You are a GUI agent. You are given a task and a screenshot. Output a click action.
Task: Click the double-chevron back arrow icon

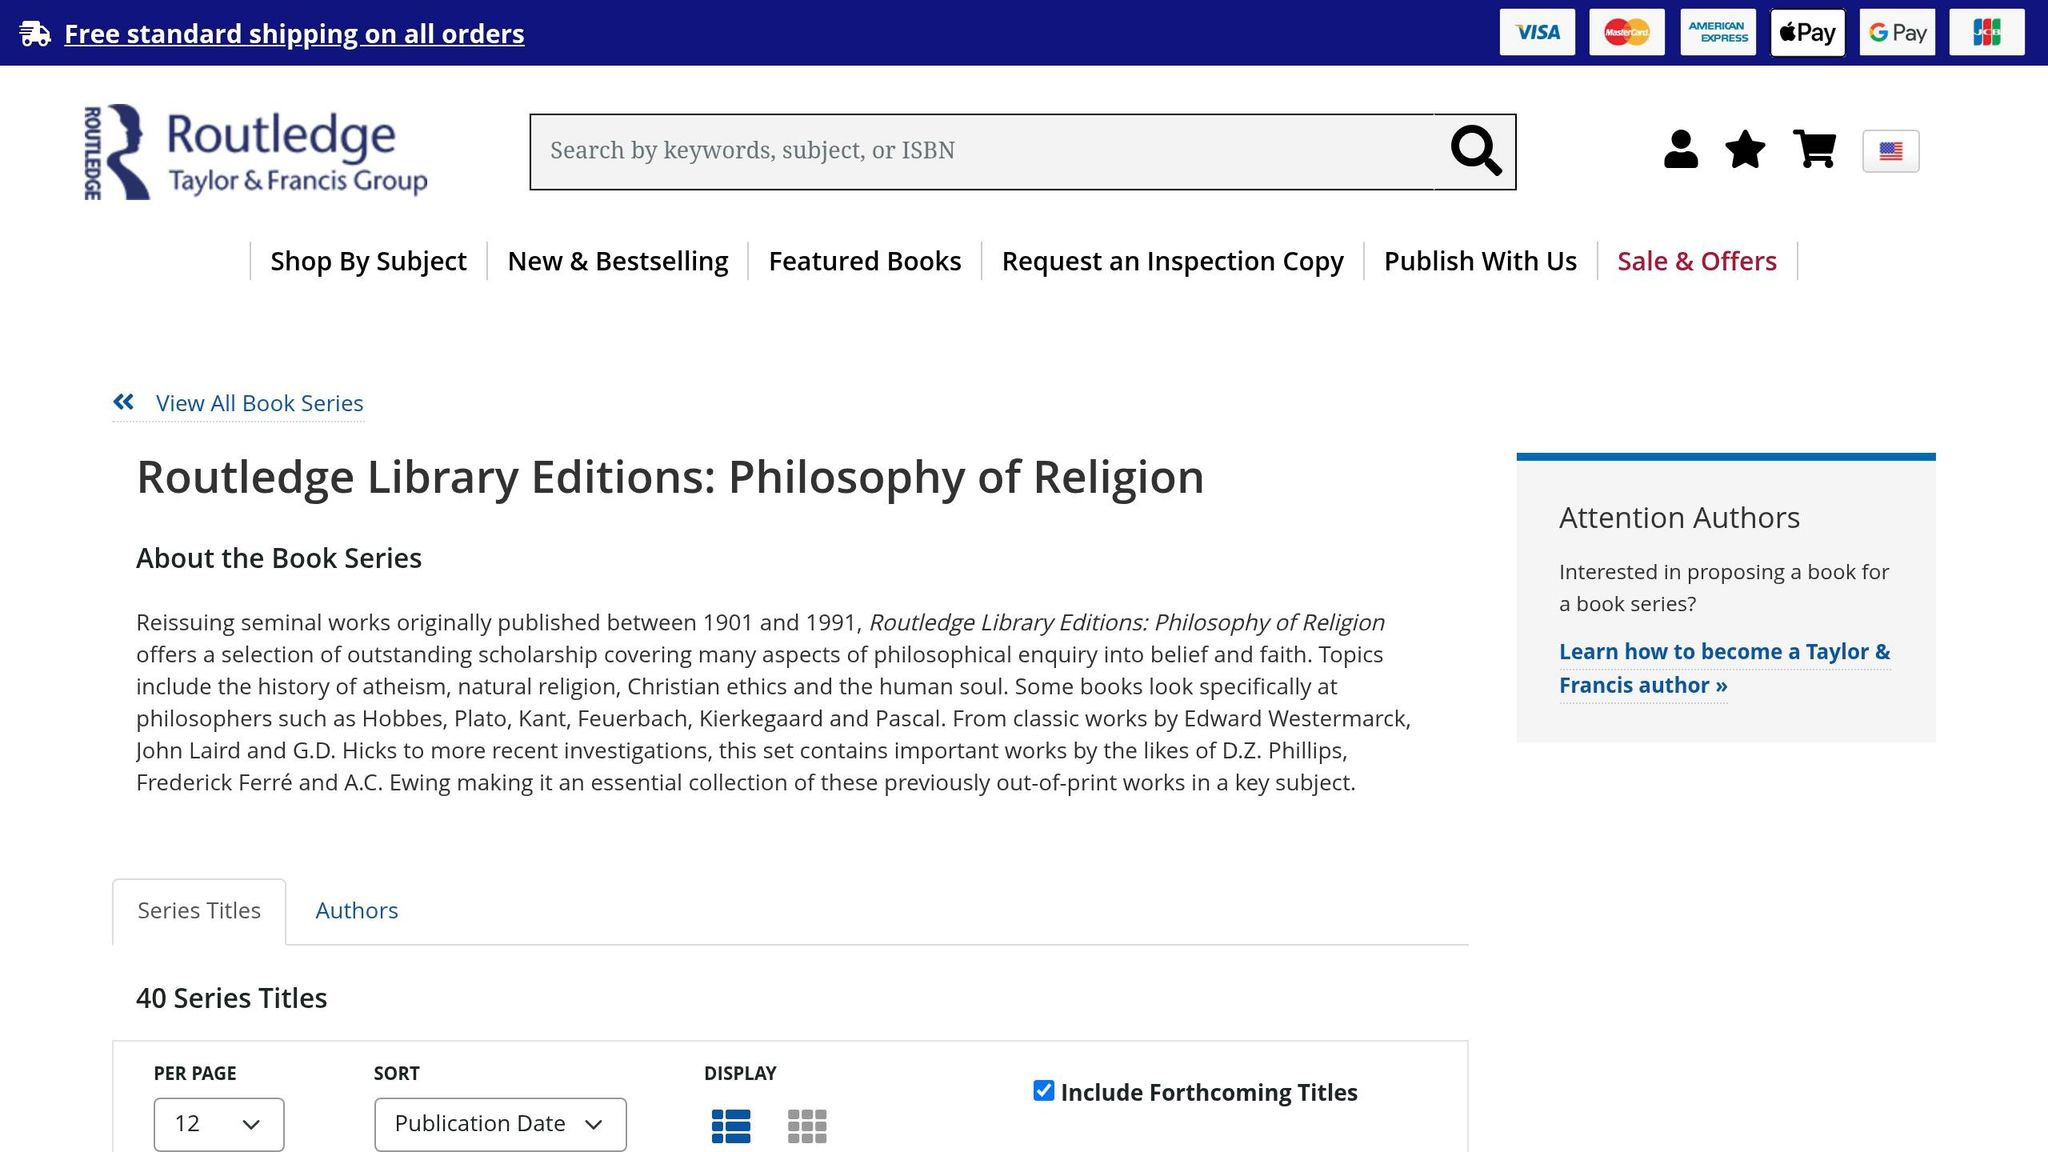click(124, 402)
